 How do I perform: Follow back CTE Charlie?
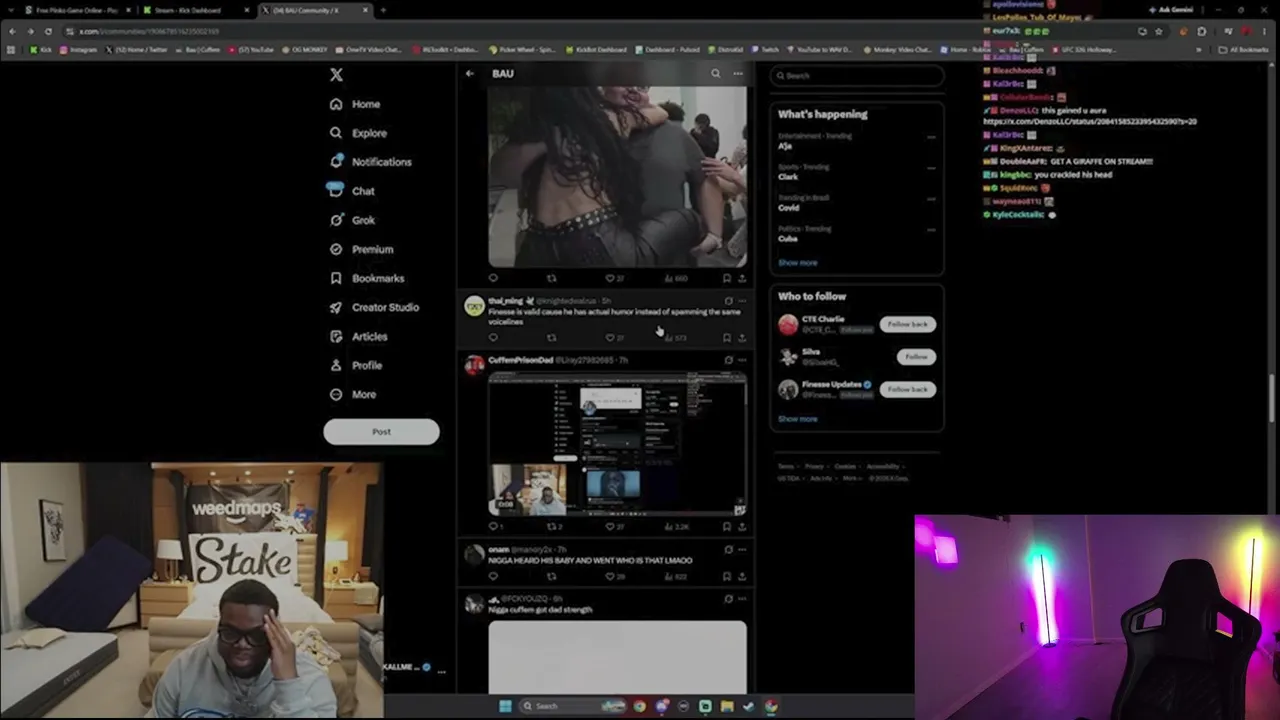(907, 324)
